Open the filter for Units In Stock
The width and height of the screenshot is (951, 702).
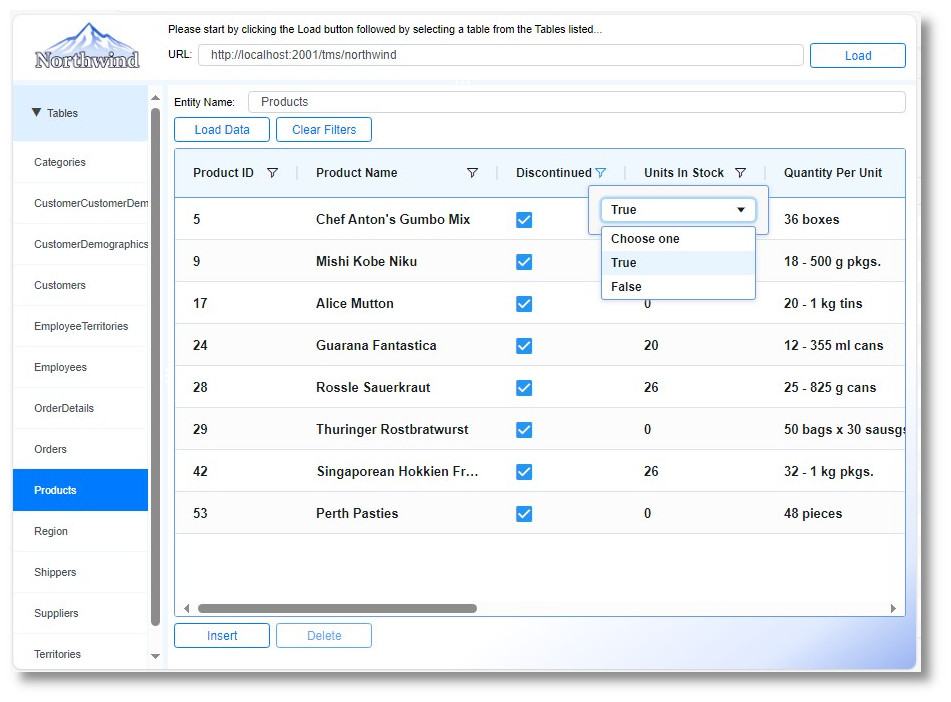click(741, 172)
